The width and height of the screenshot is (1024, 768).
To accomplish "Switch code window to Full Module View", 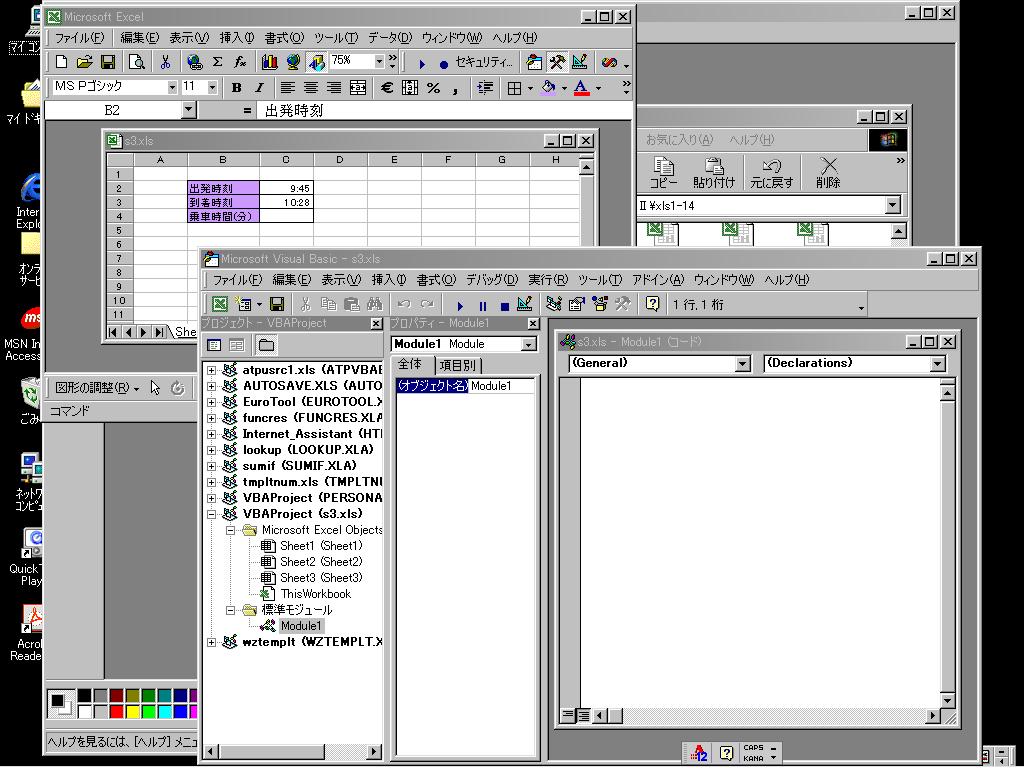I will [x=583, y=716].
